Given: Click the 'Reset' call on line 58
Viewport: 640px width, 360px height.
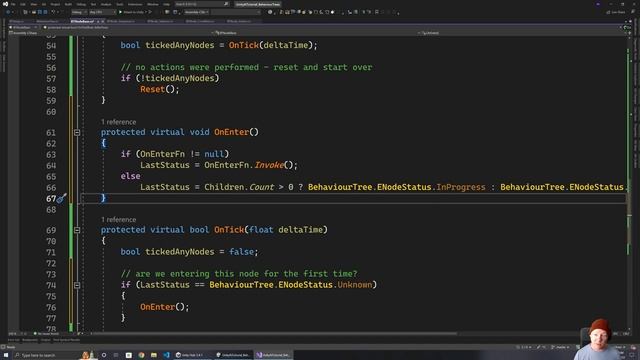Looking at the screenshot, I should [152, 89].
